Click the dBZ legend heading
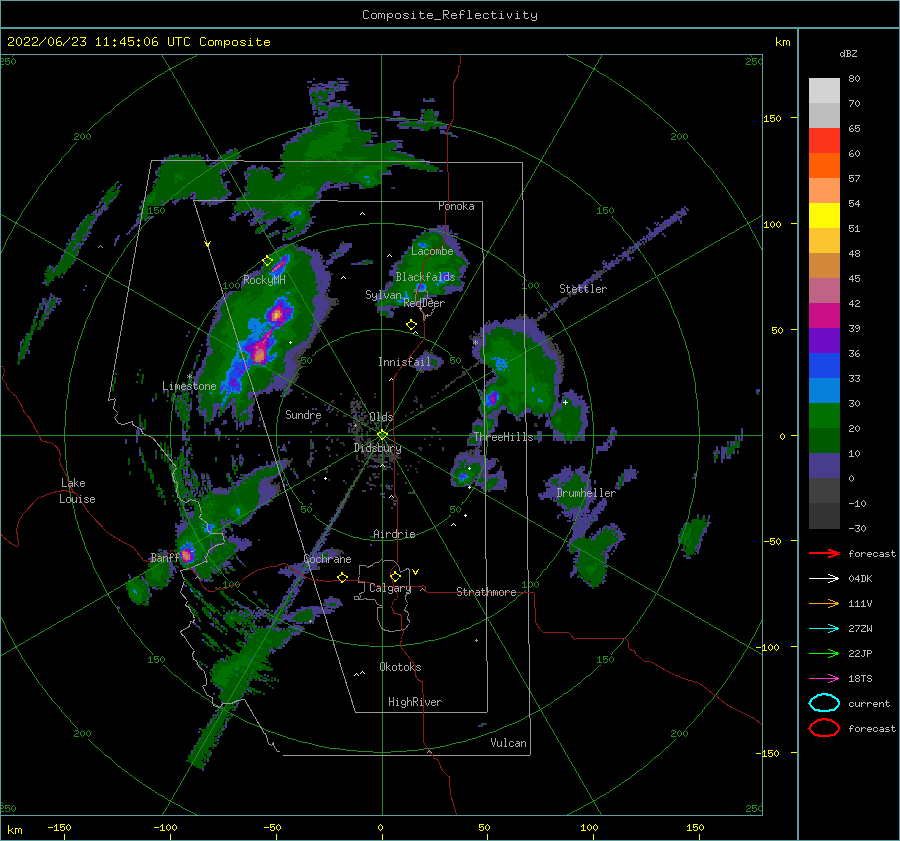The height and width of the screenshot is (841, 900). pyautogui.click(x=848, y=53)
